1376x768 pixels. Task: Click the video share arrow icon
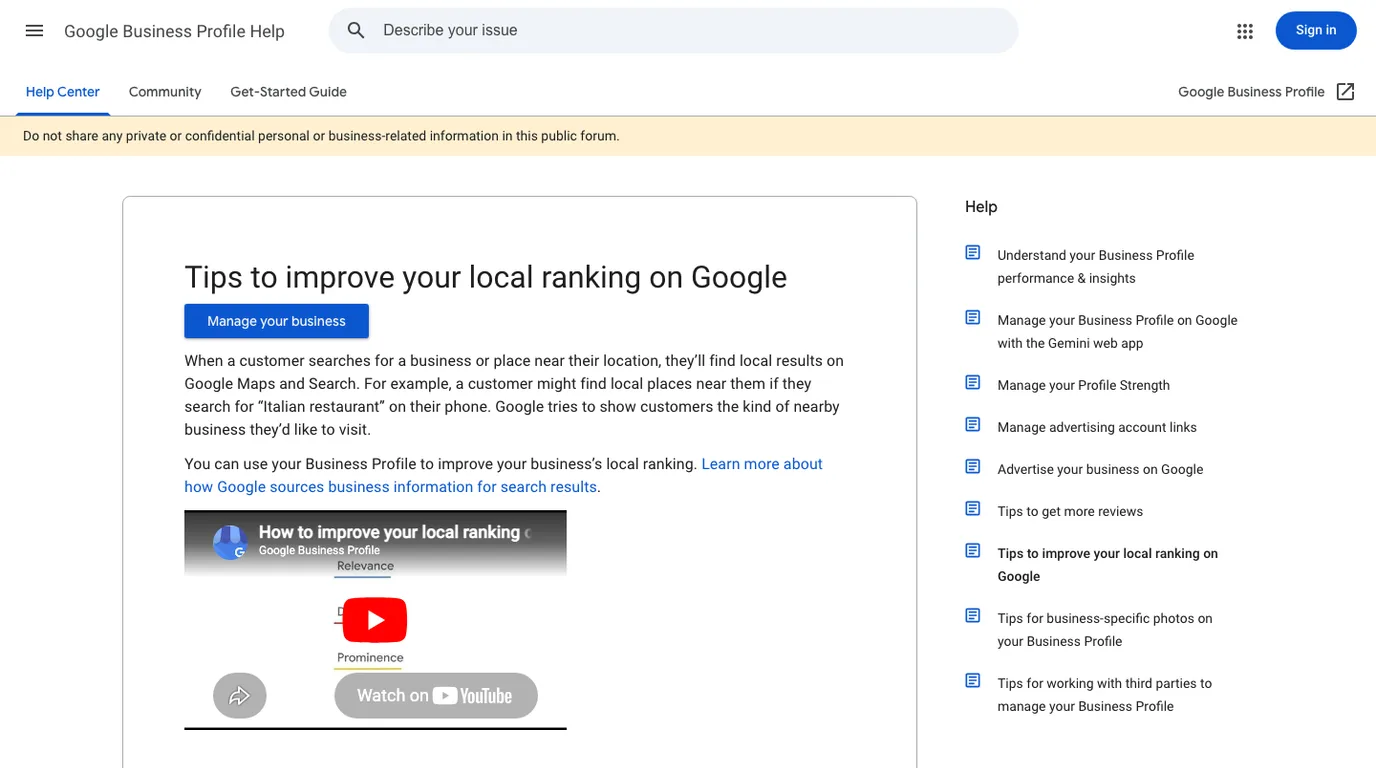tap(240, 696)
